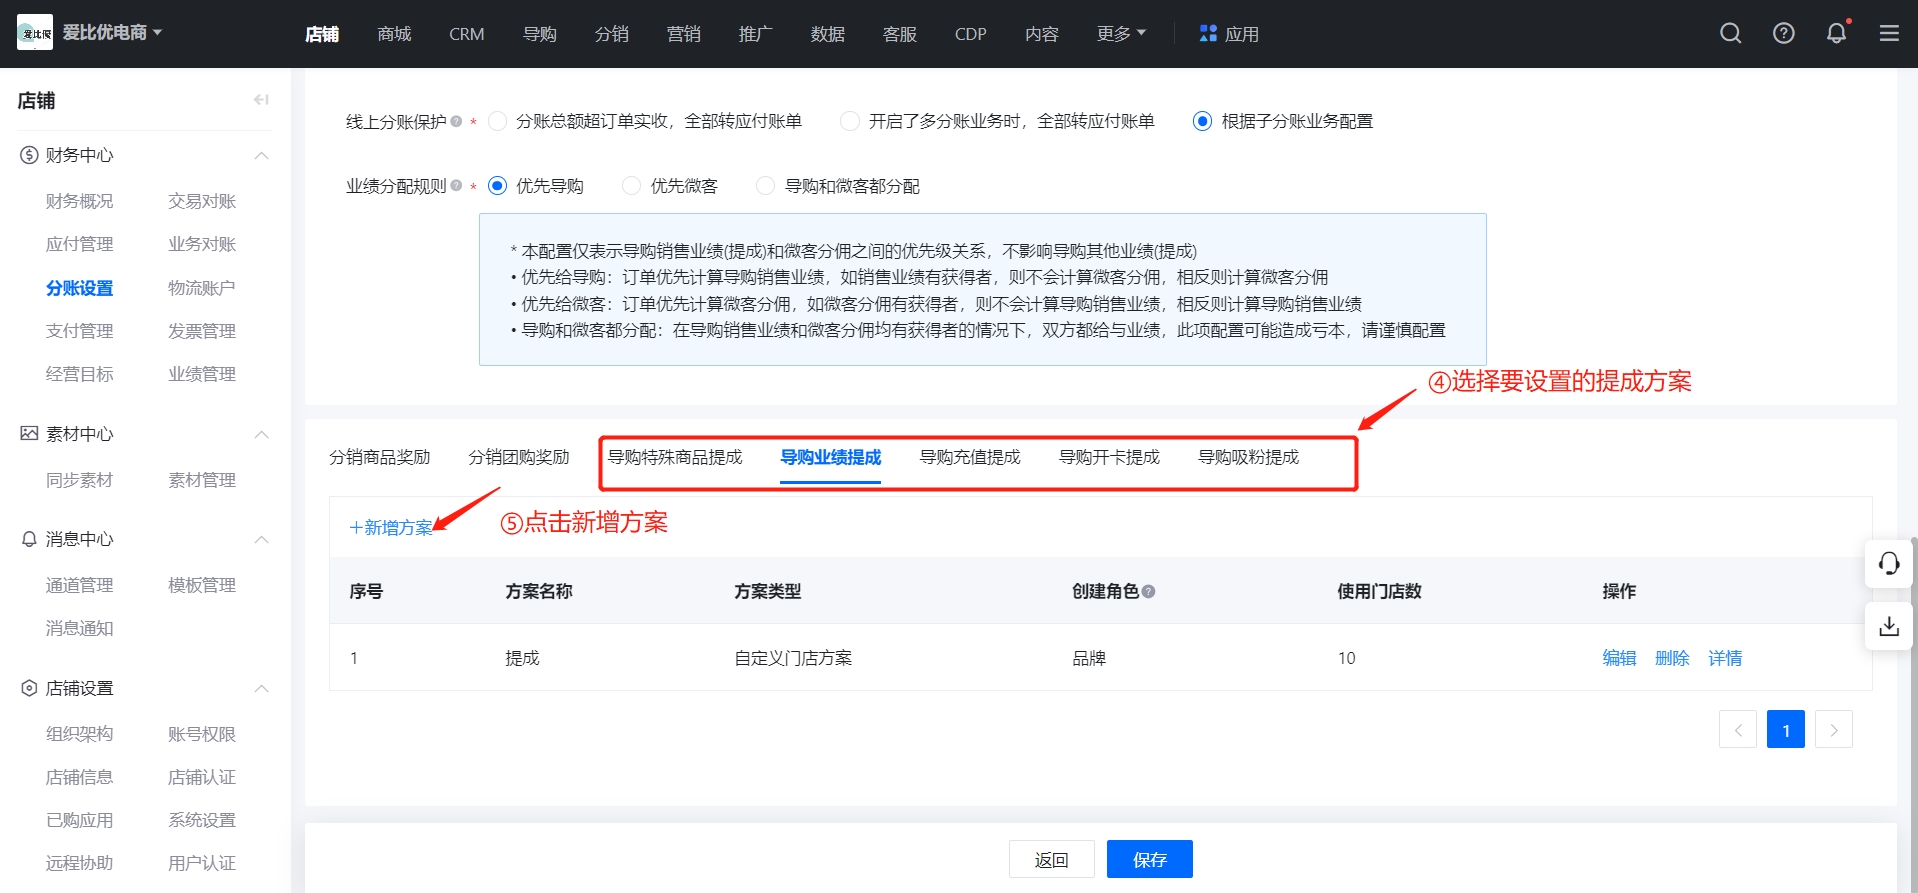
Task: Open 店铺认证 in the sidebar
Action: point(202,777)
